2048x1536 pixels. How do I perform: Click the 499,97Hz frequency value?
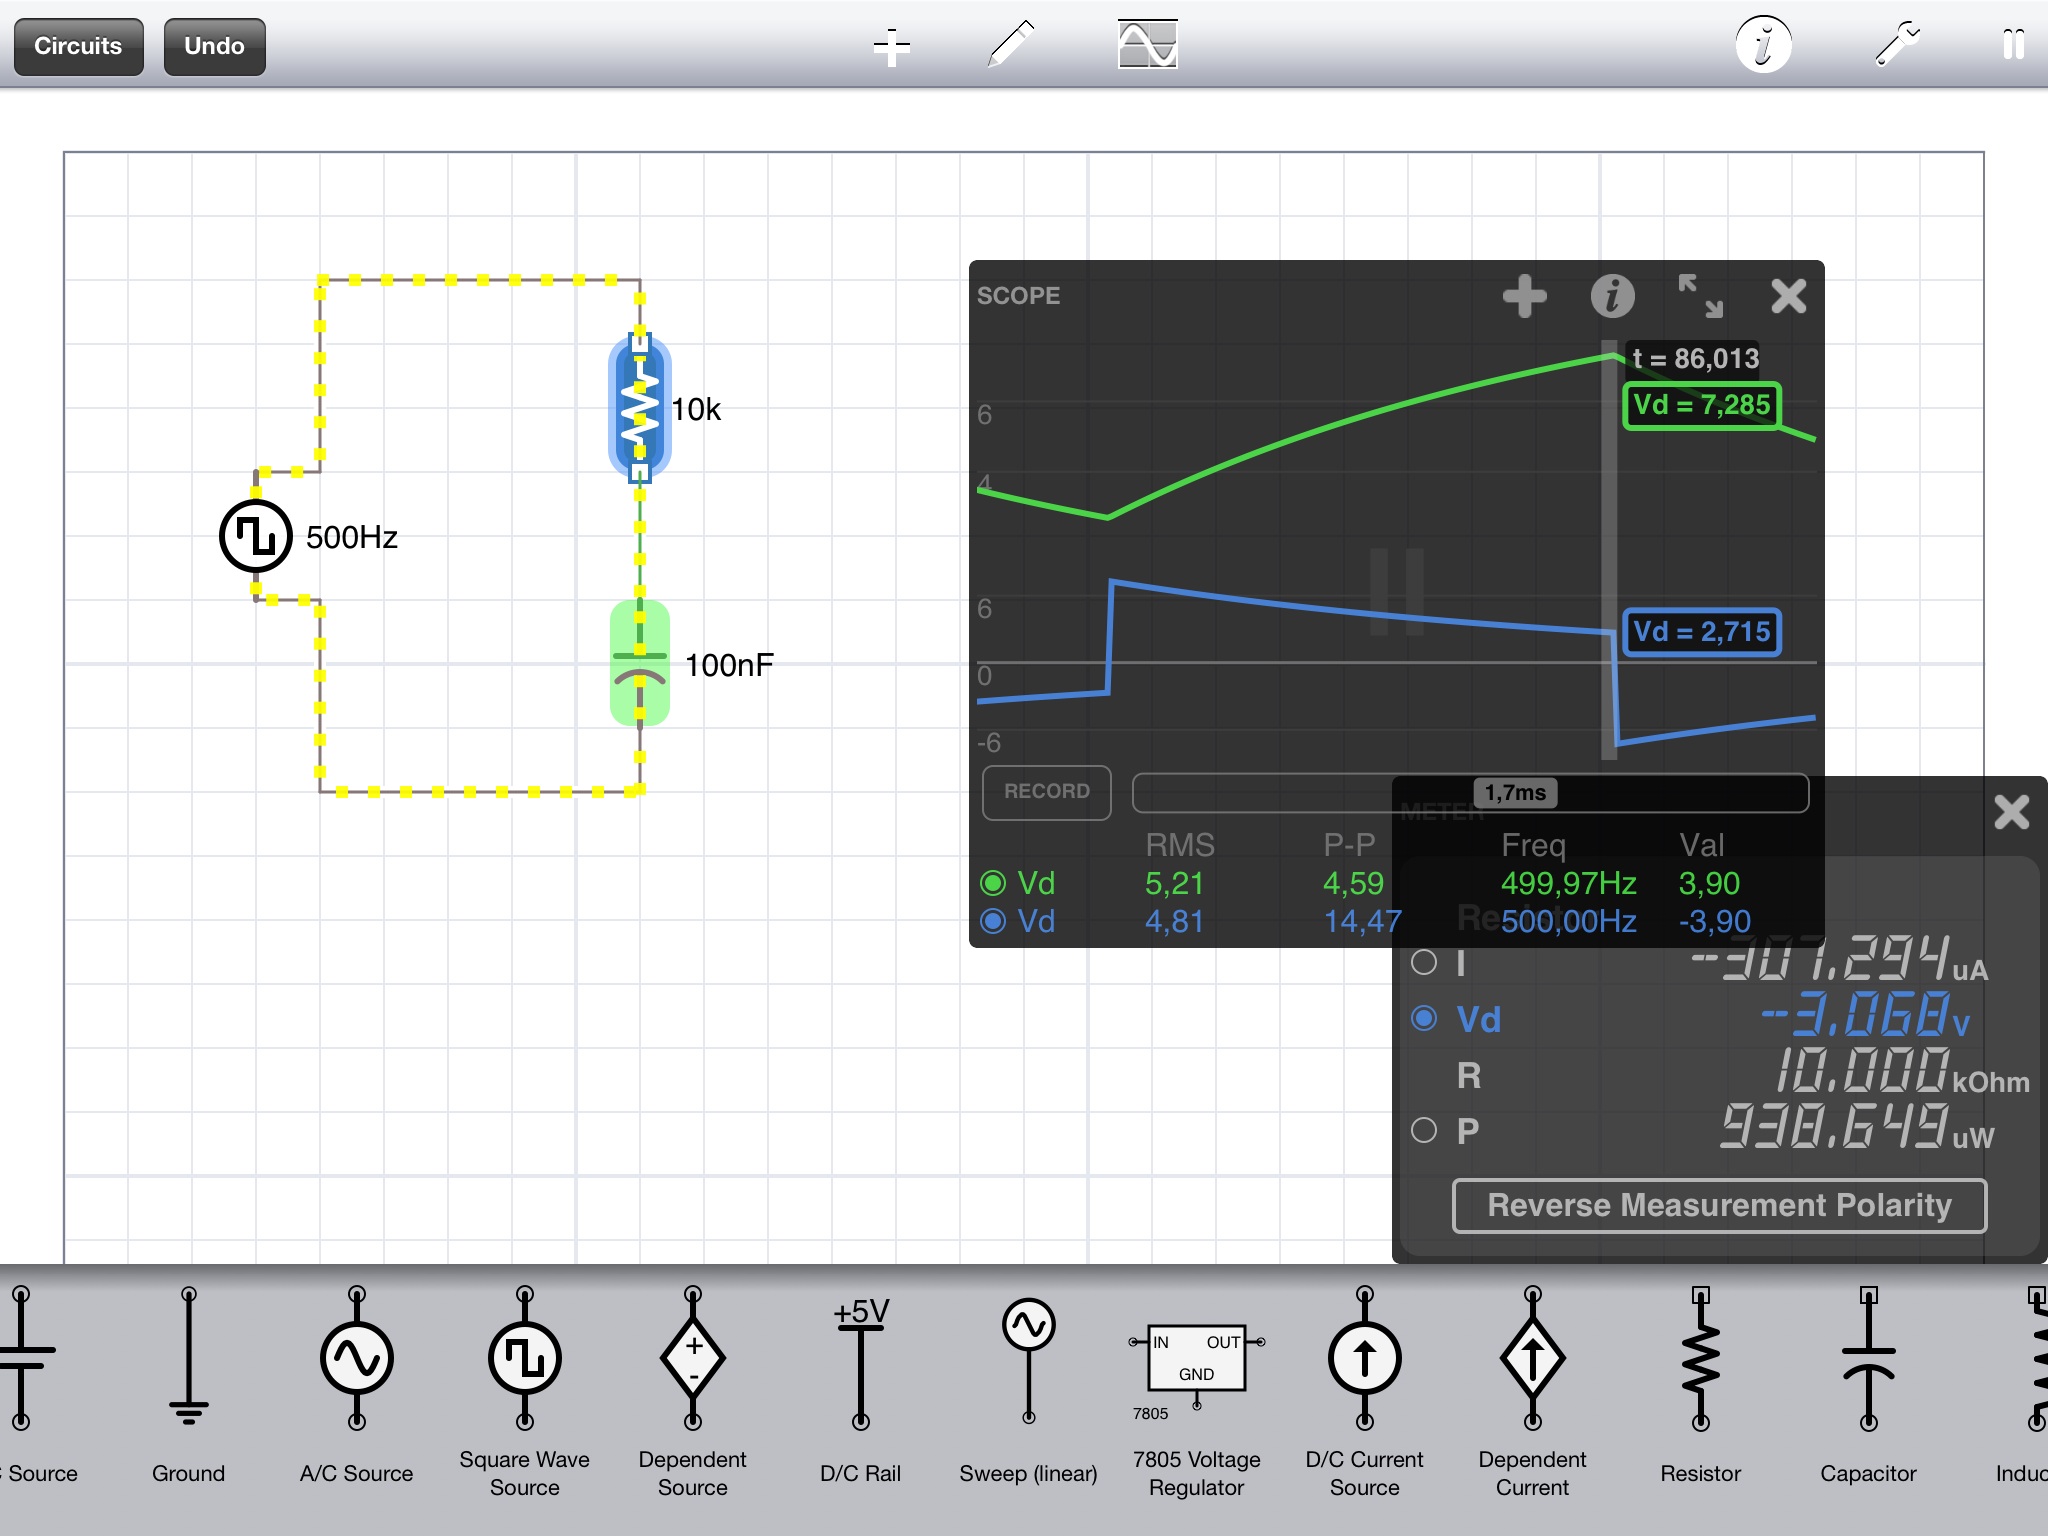(x=1568, y=883)
